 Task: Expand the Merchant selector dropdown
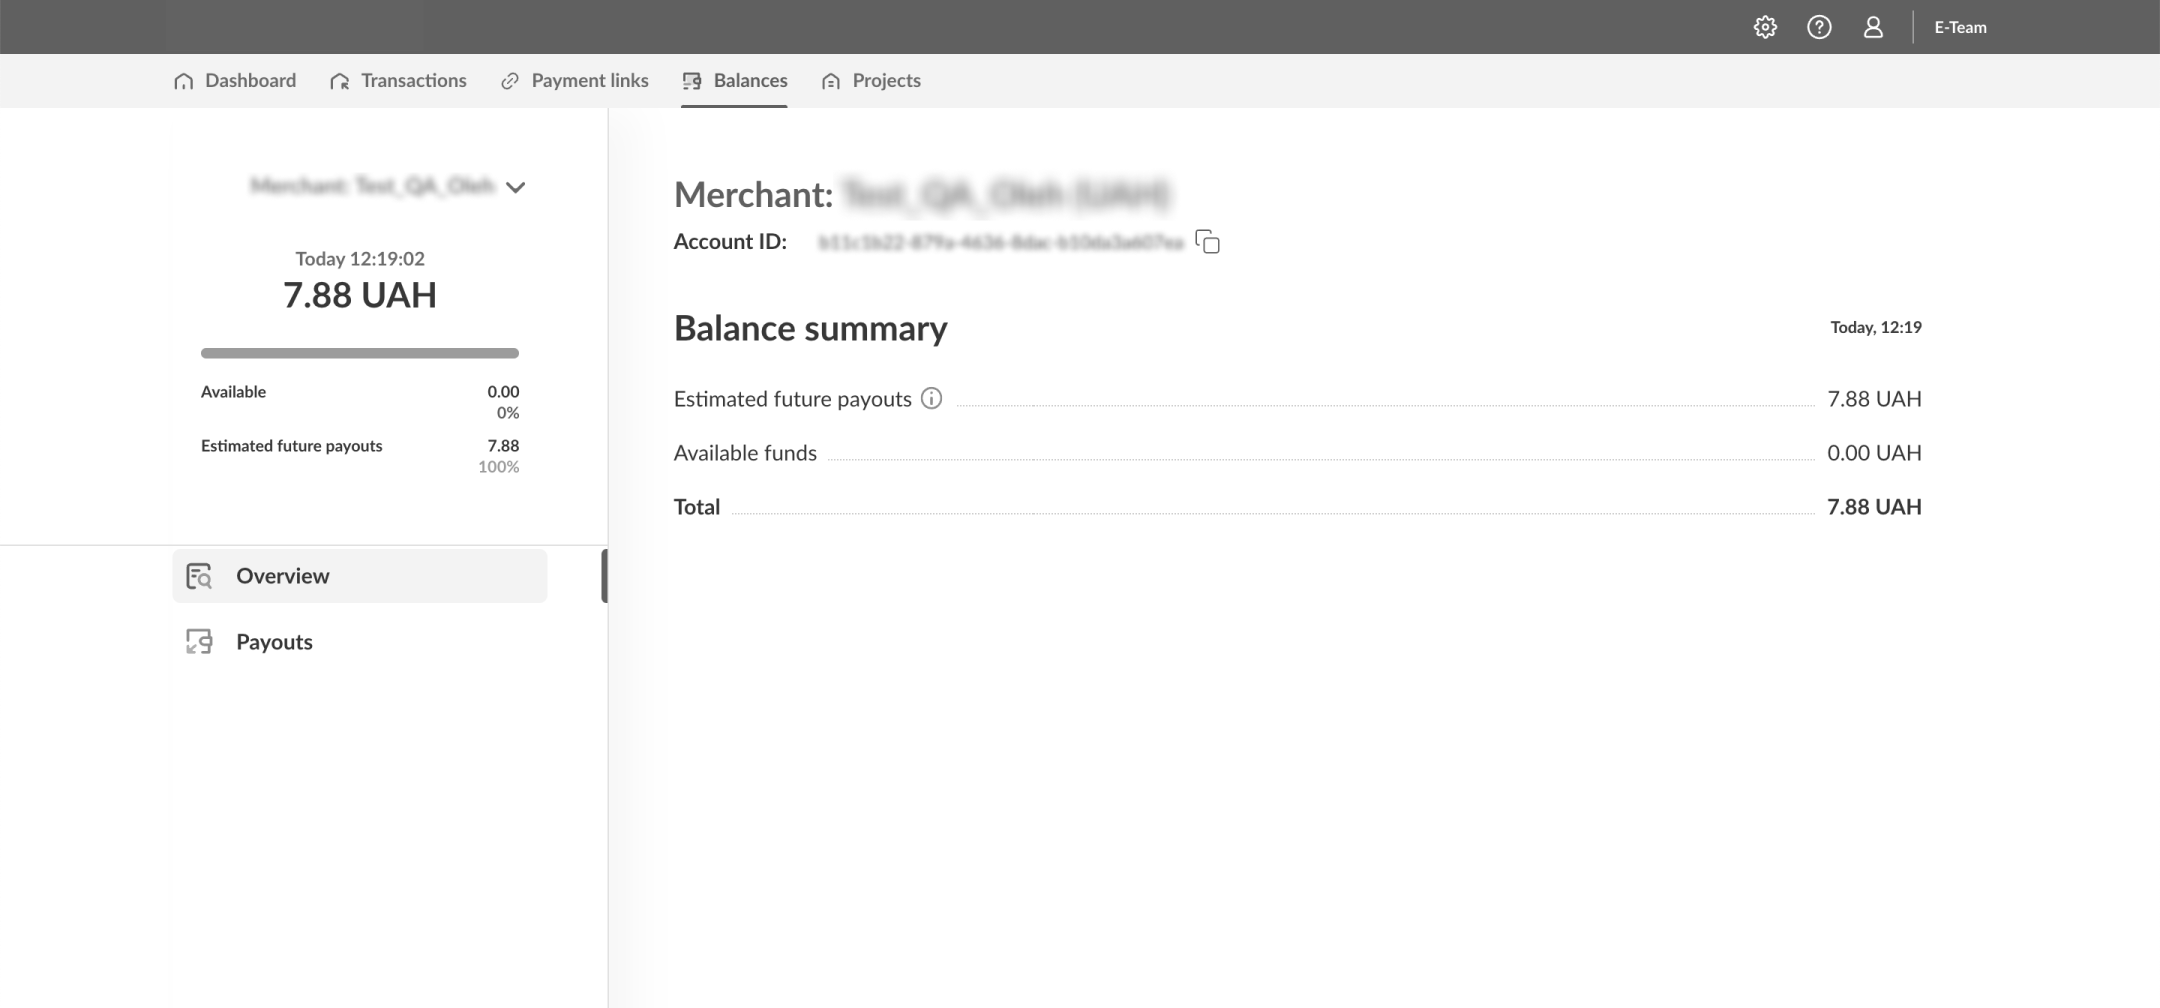click(515, 187)
